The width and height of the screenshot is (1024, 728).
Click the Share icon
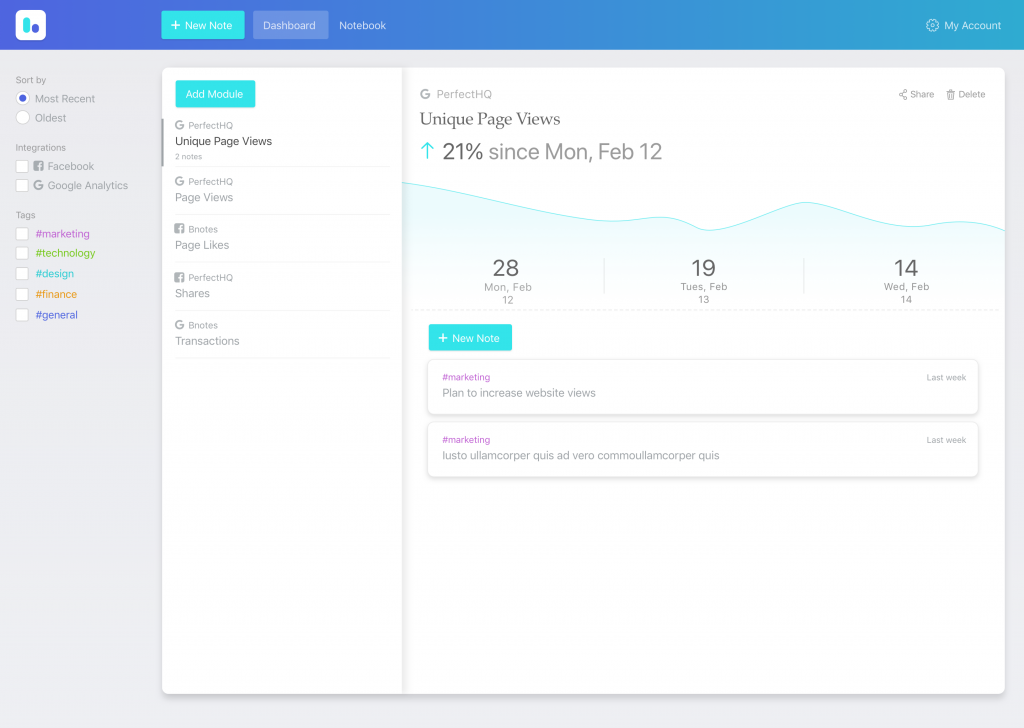(903, 95)
